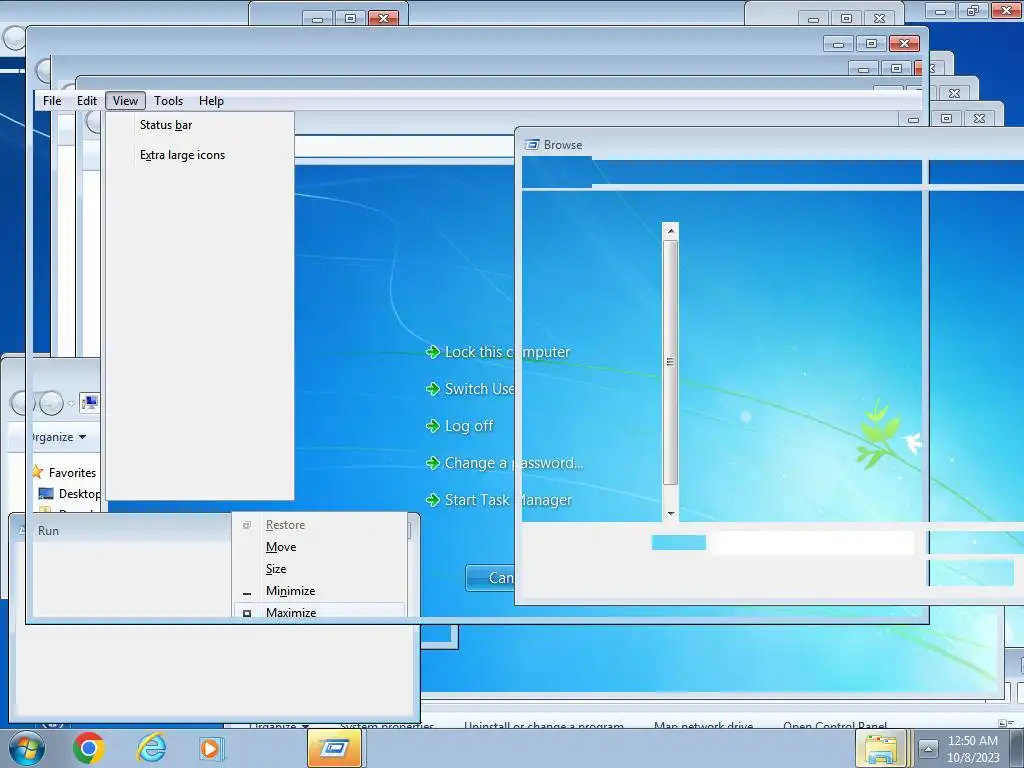Screen dimensions: 1024x768
Task: Click the vertical scrollbar thumb in Browse
Action: (671, 362)
